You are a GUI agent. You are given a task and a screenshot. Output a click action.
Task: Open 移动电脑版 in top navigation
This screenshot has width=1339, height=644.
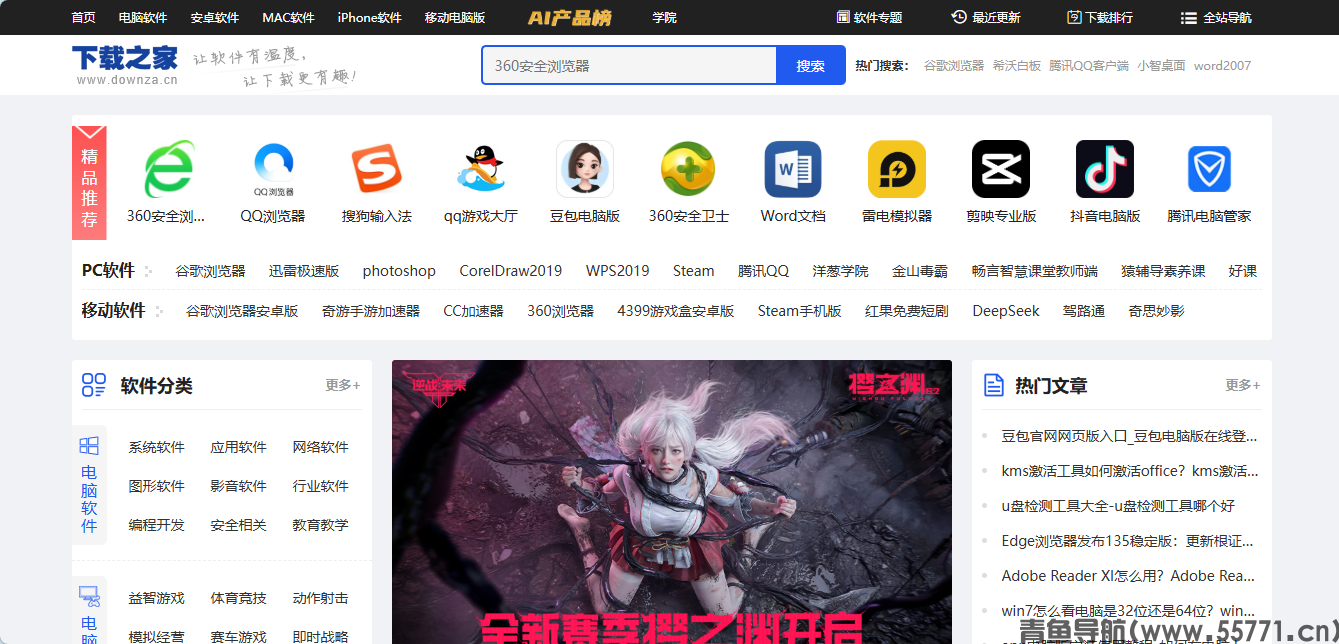(x=455, y=17)
